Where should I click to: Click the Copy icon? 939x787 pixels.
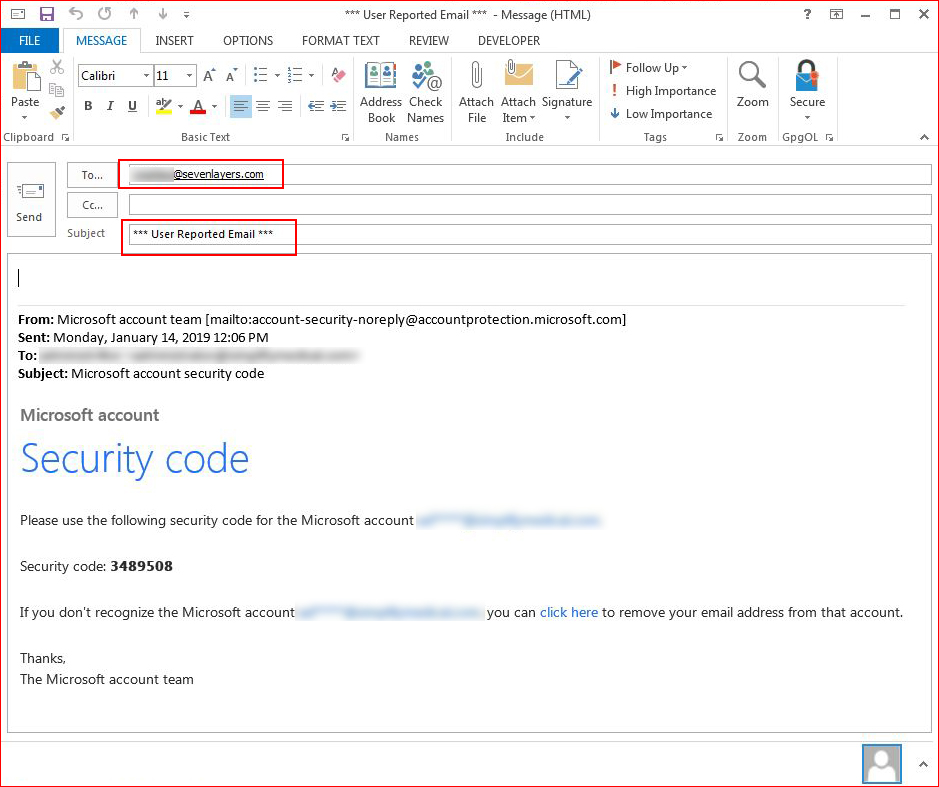[57, 90]
